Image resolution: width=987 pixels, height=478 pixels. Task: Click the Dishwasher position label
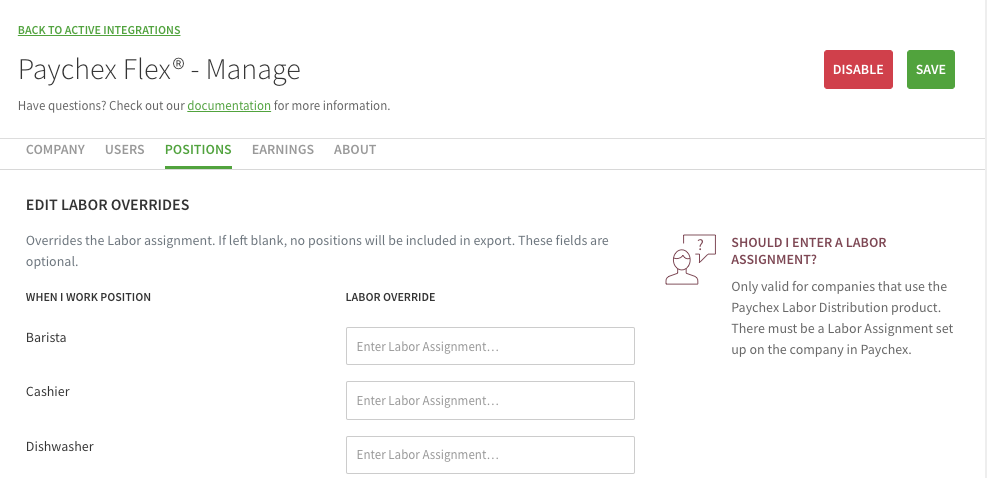point(60,447)
